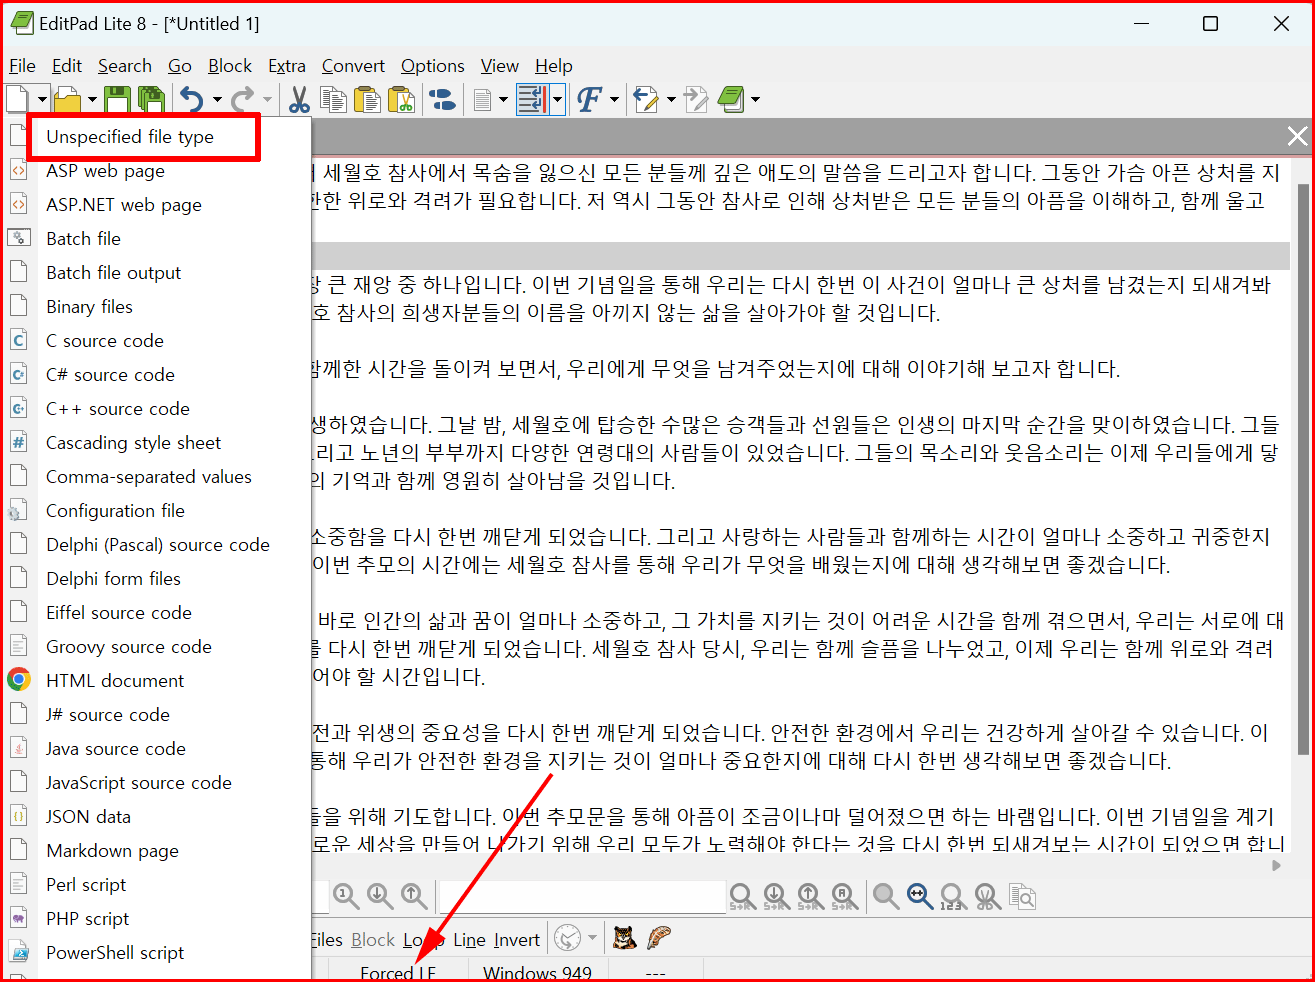Open the Convert menu

click(353, 66)
